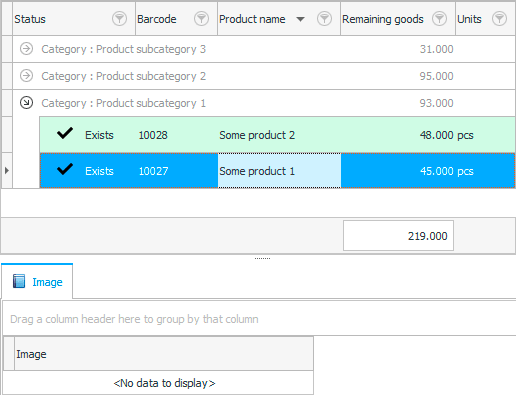Click 'Exists' status in Some product 2 row
The image size is (516, 395).
click(x=99, y=135)
